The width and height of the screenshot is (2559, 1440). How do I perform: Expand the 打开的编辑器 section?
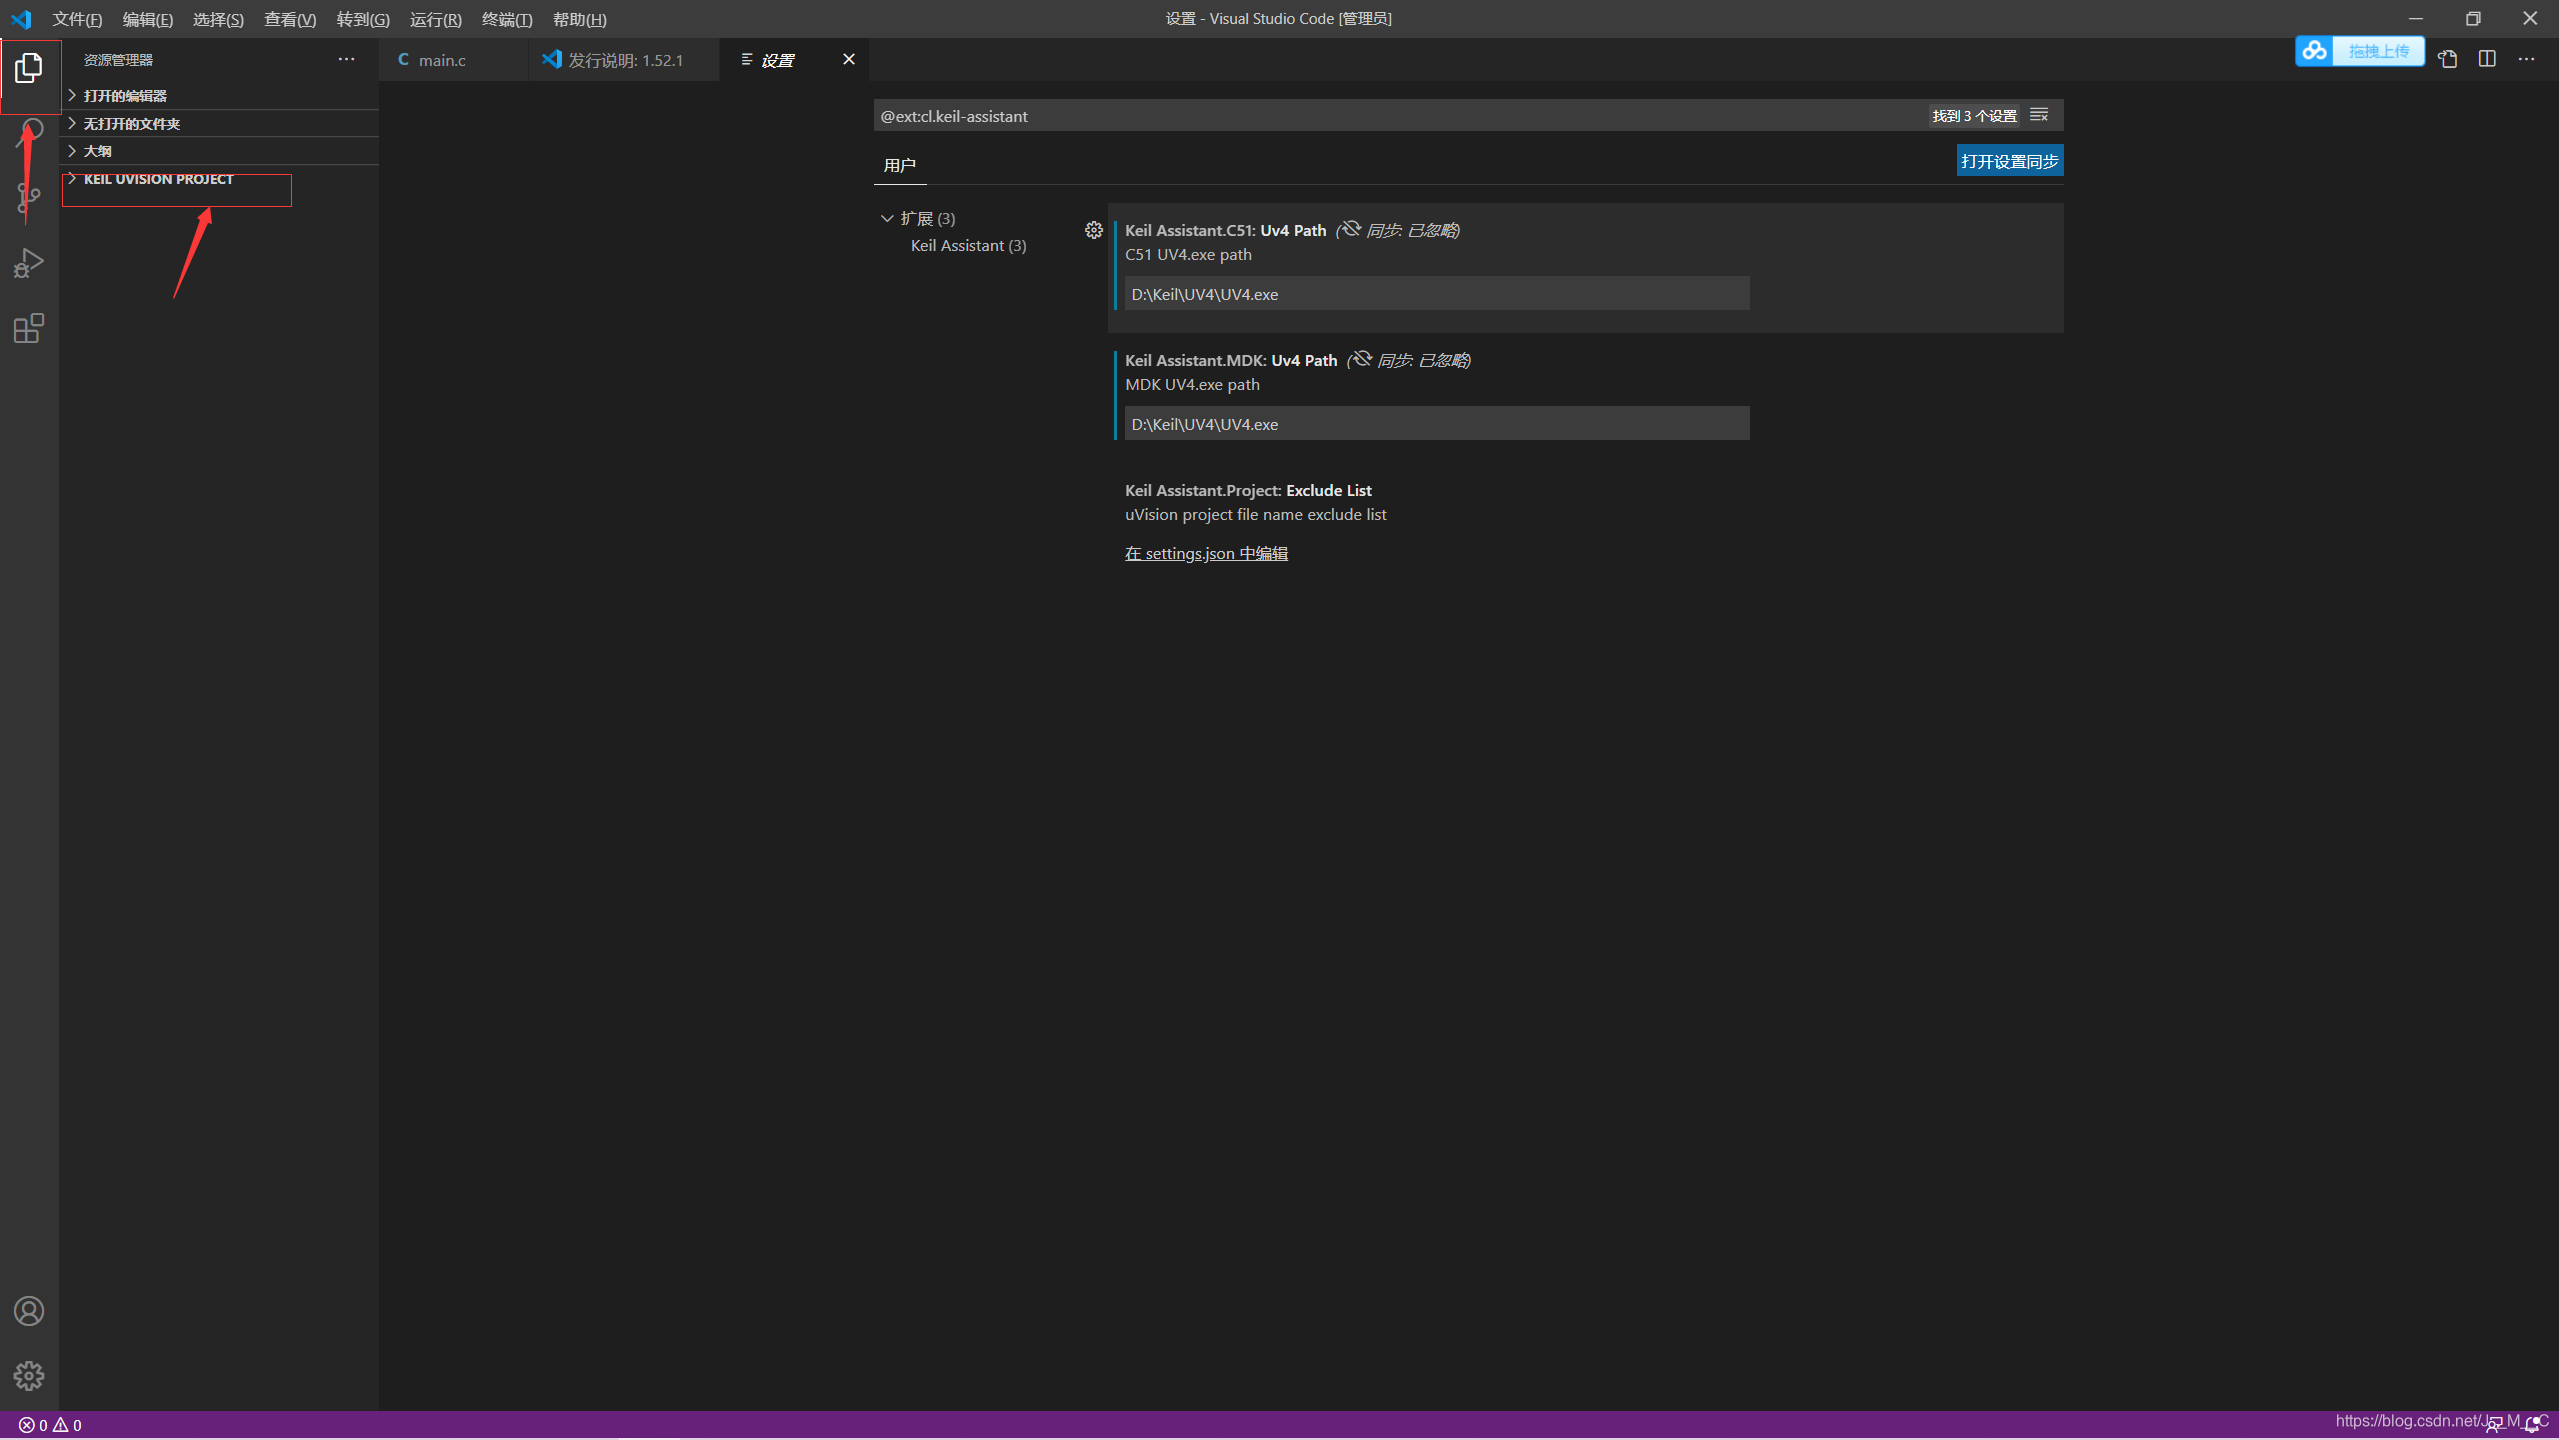click(x=219, y=95)
